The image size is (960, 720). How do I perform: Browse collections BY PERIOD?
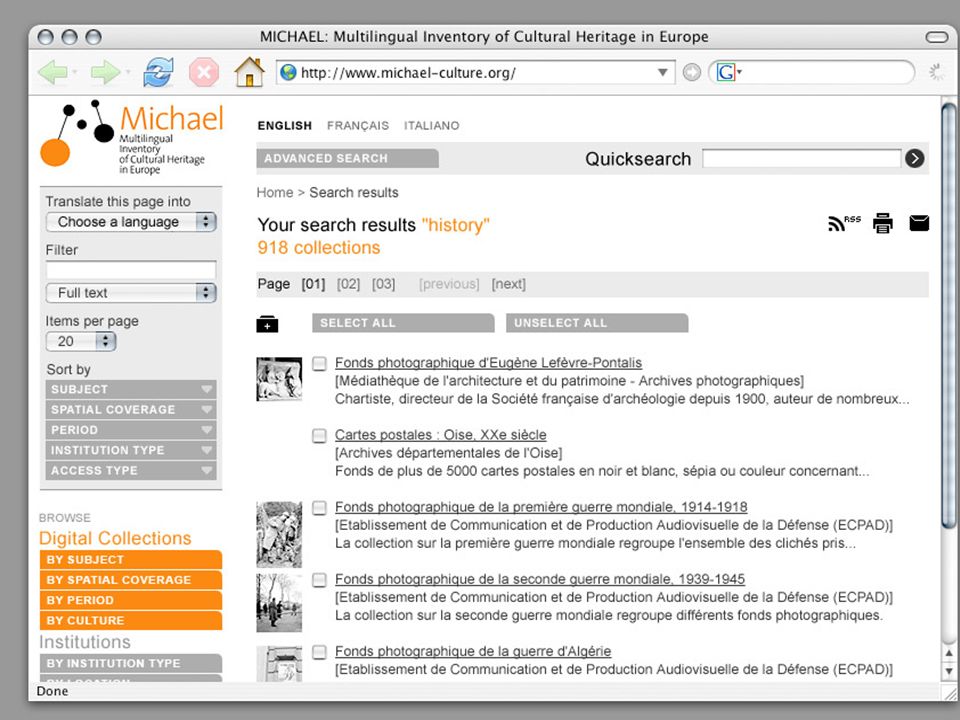point(131,600)
